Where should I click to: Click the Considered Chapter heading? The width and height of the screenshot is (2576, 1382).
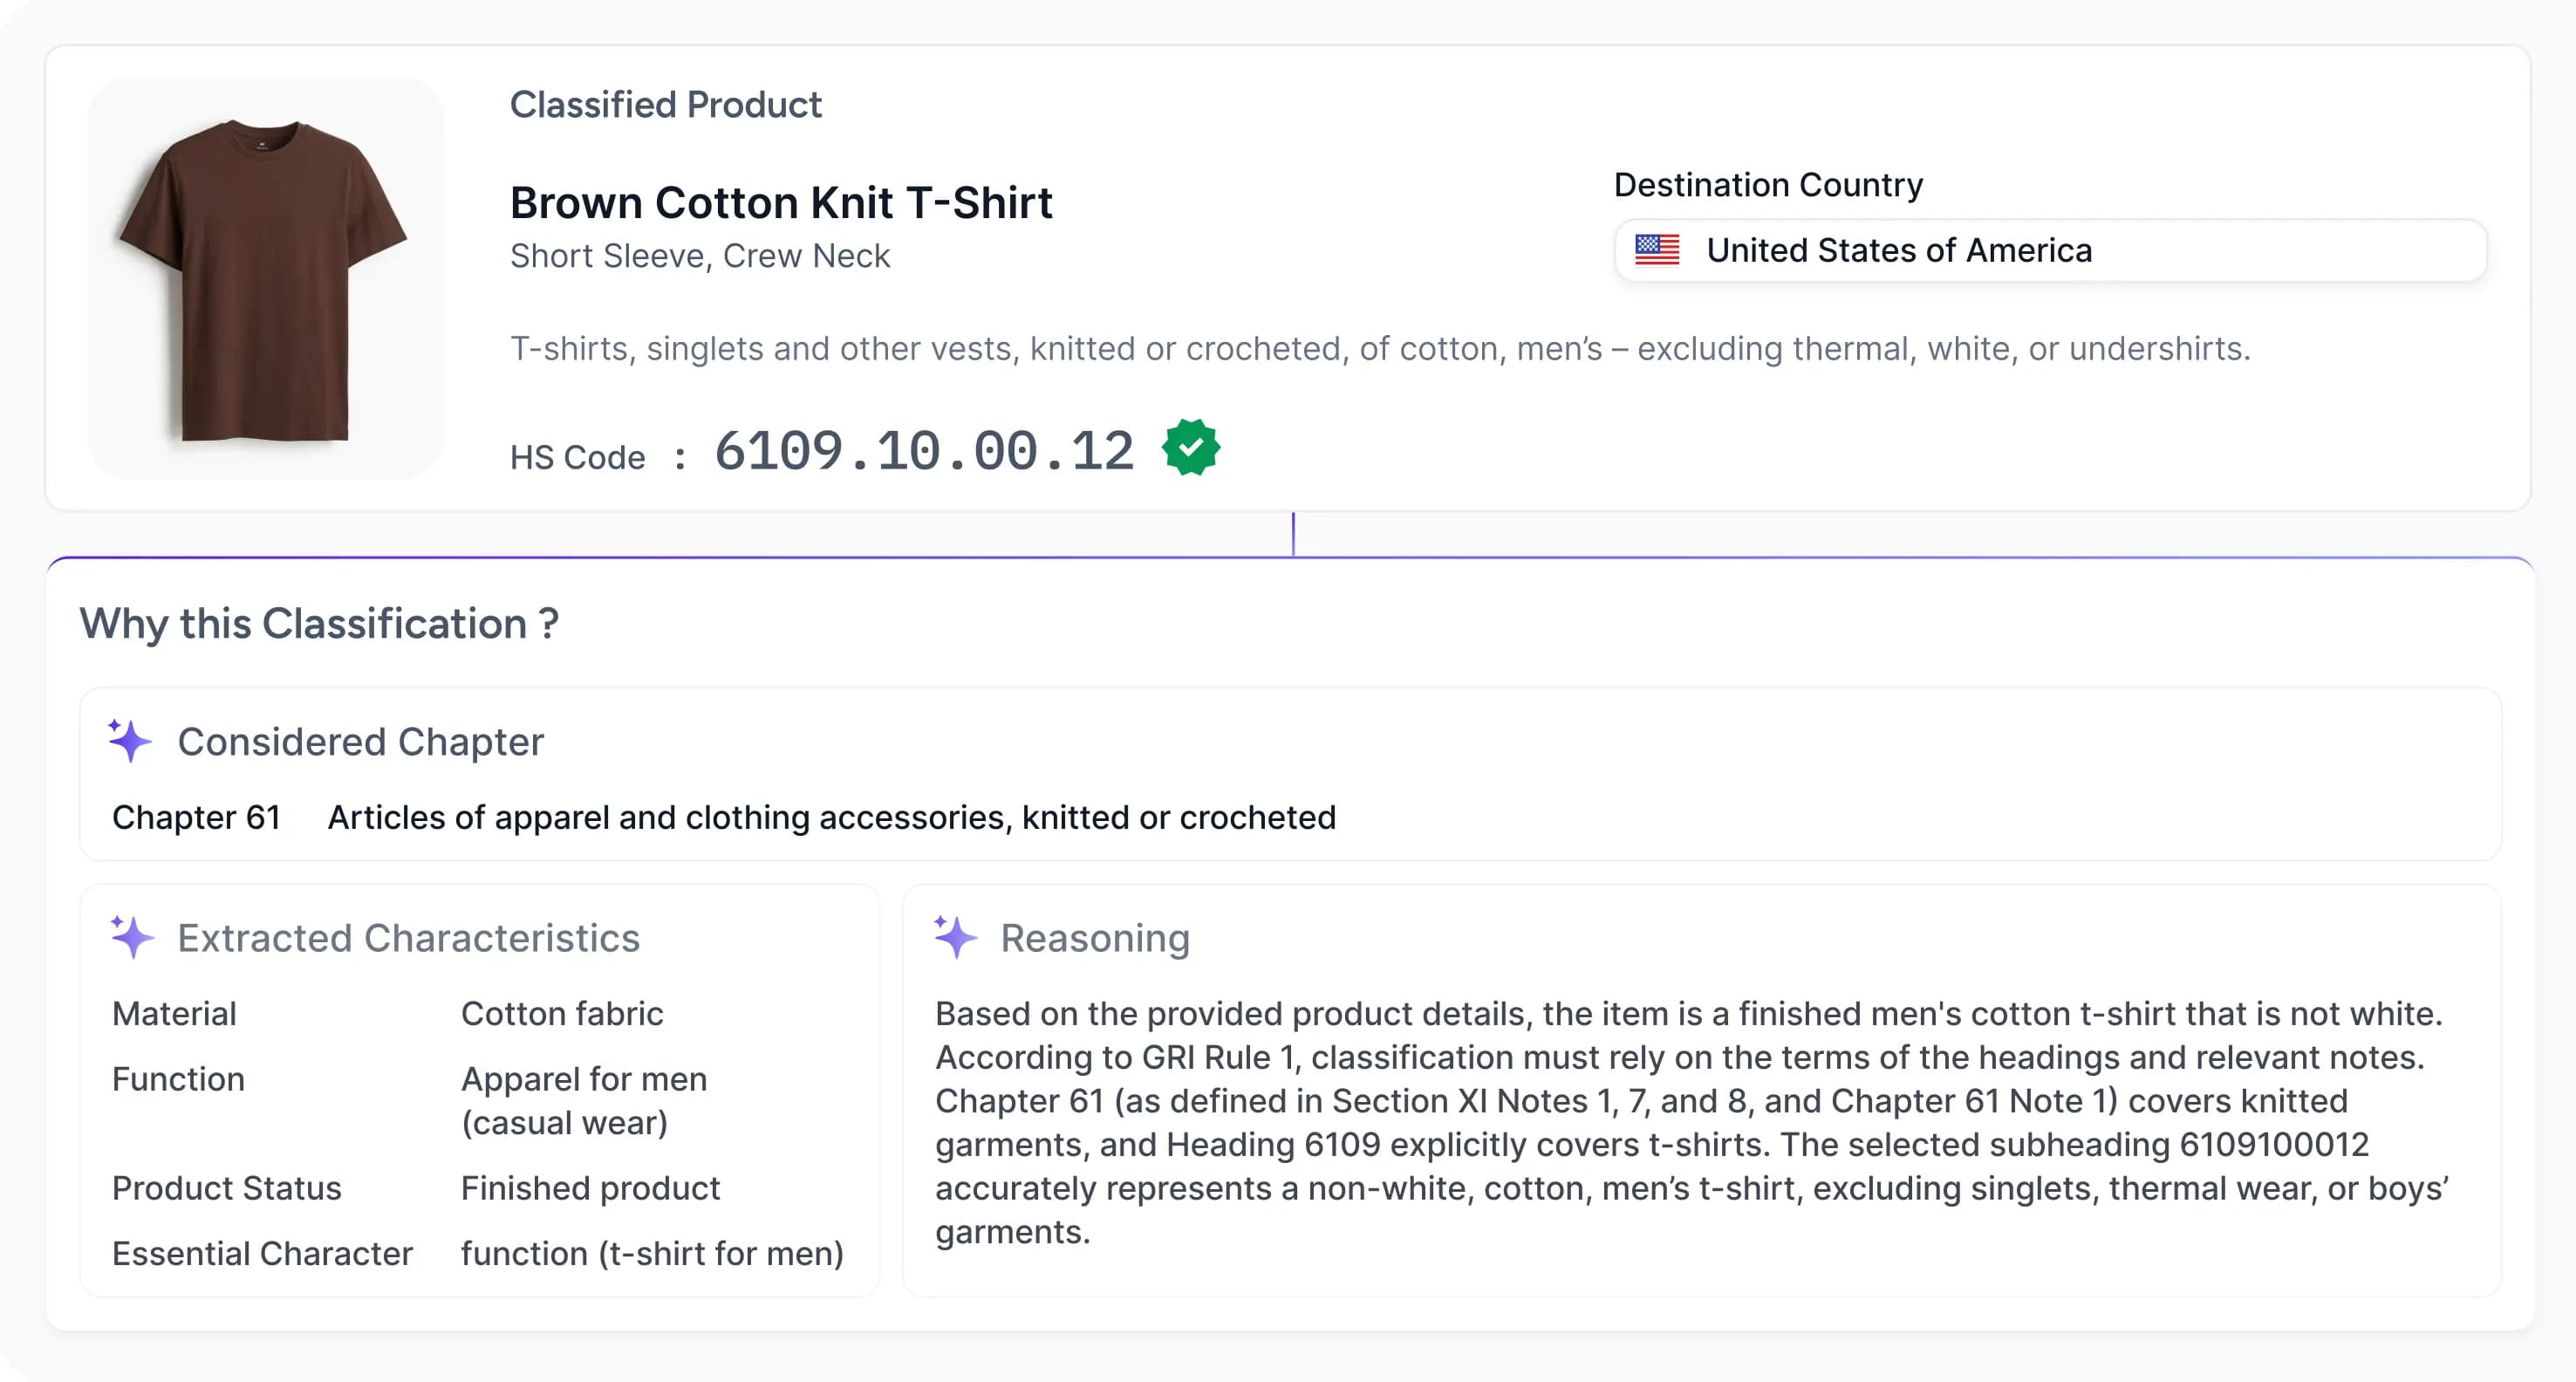pos(360,742)
